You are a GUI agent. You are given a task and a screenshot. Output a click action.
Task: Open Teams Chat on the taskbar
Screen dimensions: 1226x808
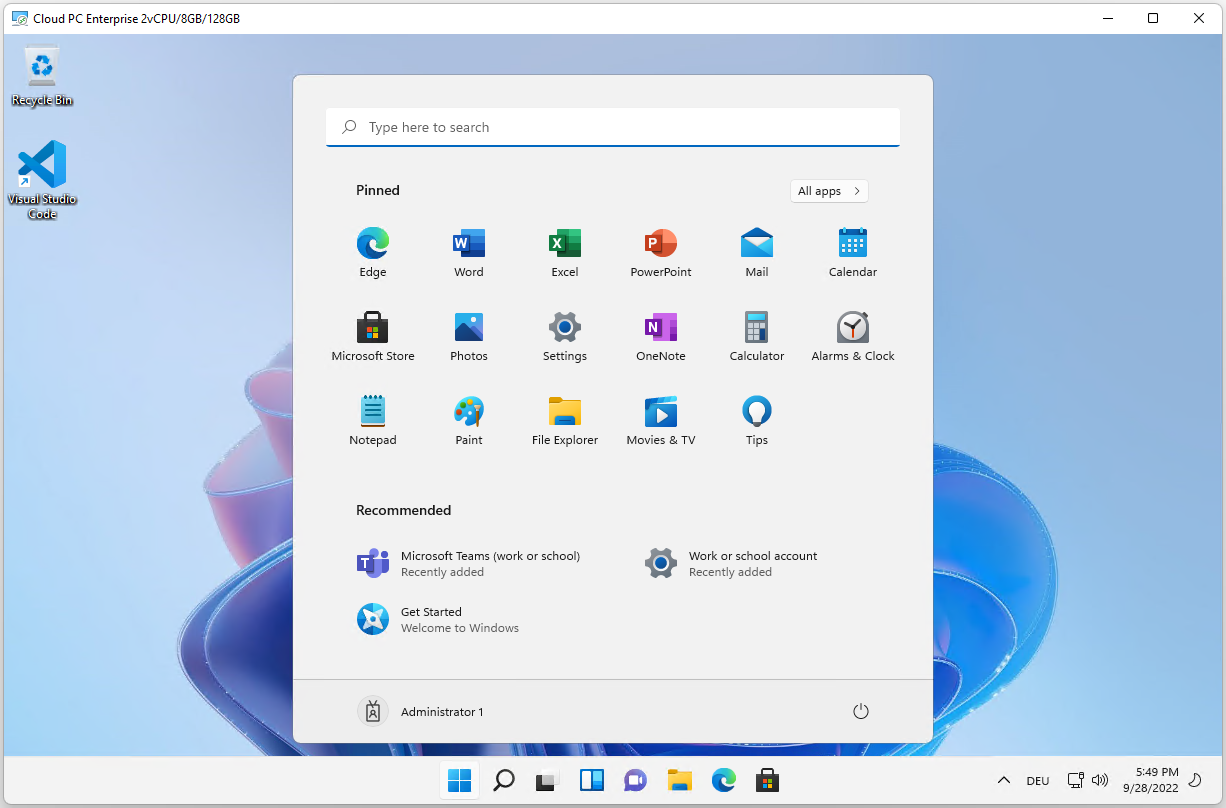(635, 780)
